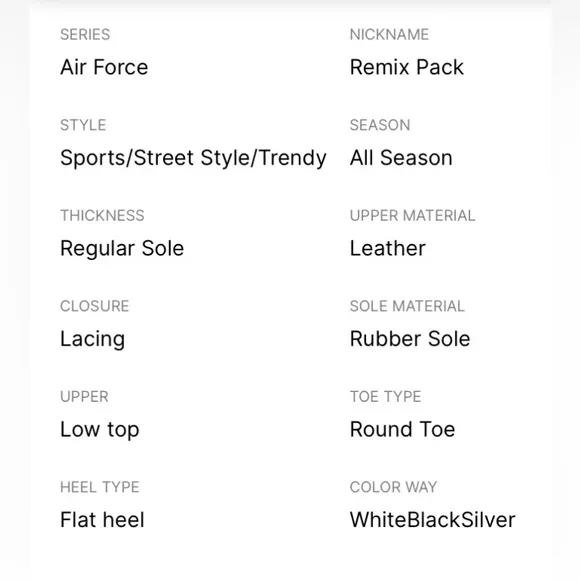Screen dimensions: 580x580
Task: Click the HEEL TYPE label
Action: pyautogui.click(x=100, y=487)
